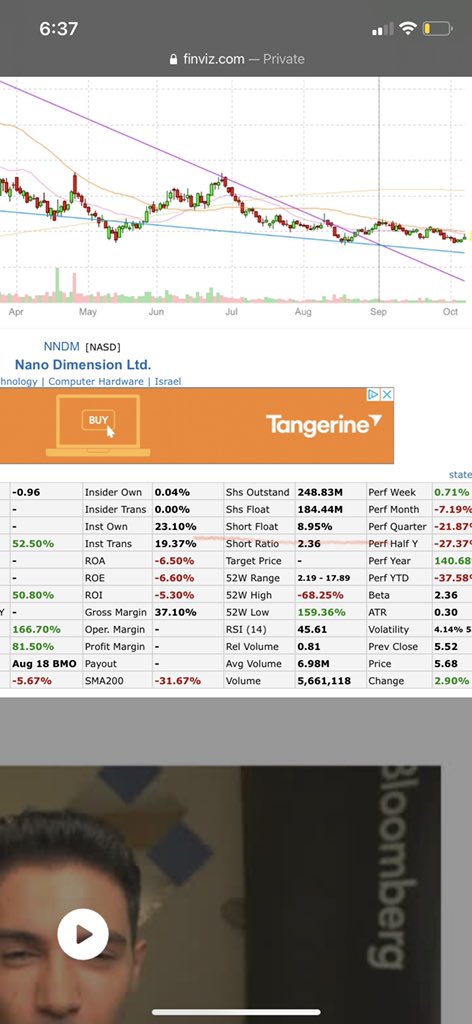
Task: Tap the BUY button in the Tangerine ad
Action: click(x=98, y=420)
